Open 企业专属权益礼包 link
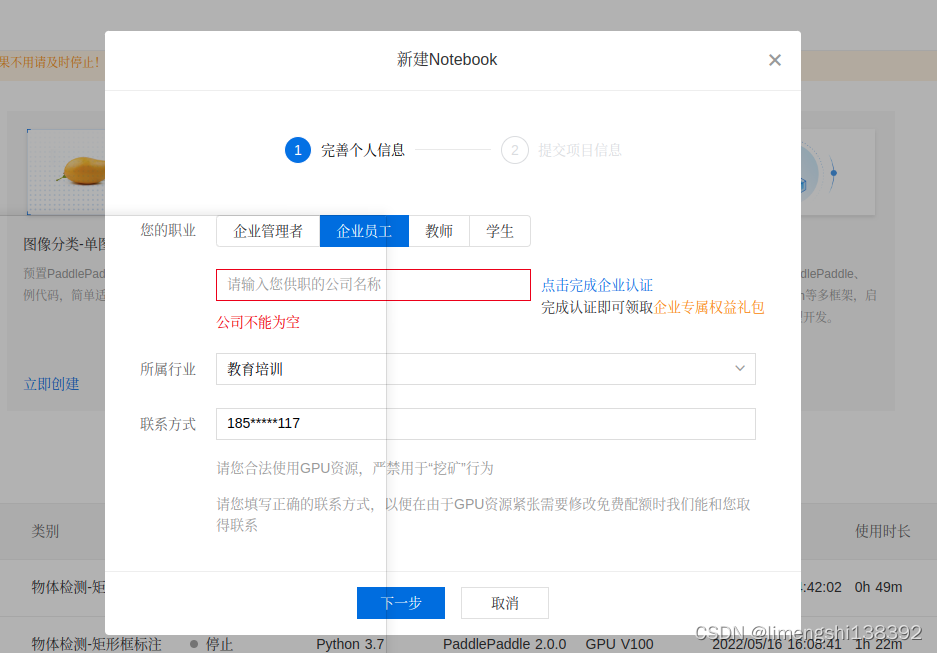The height and width of the screenshot is (653, 937). point(709,308)
